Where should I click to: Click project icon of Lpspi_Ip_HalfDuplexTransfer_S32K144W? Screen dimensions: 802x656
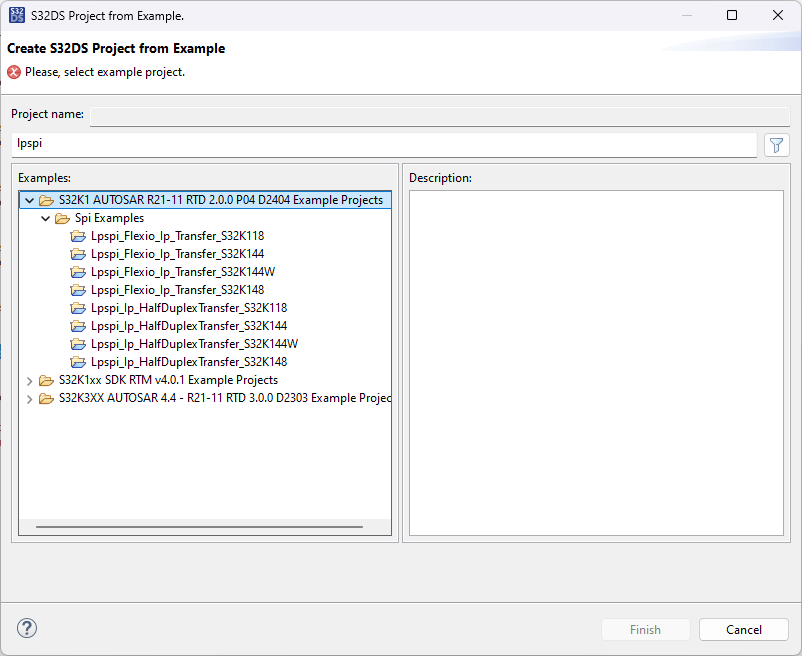[x=78, y=344]
